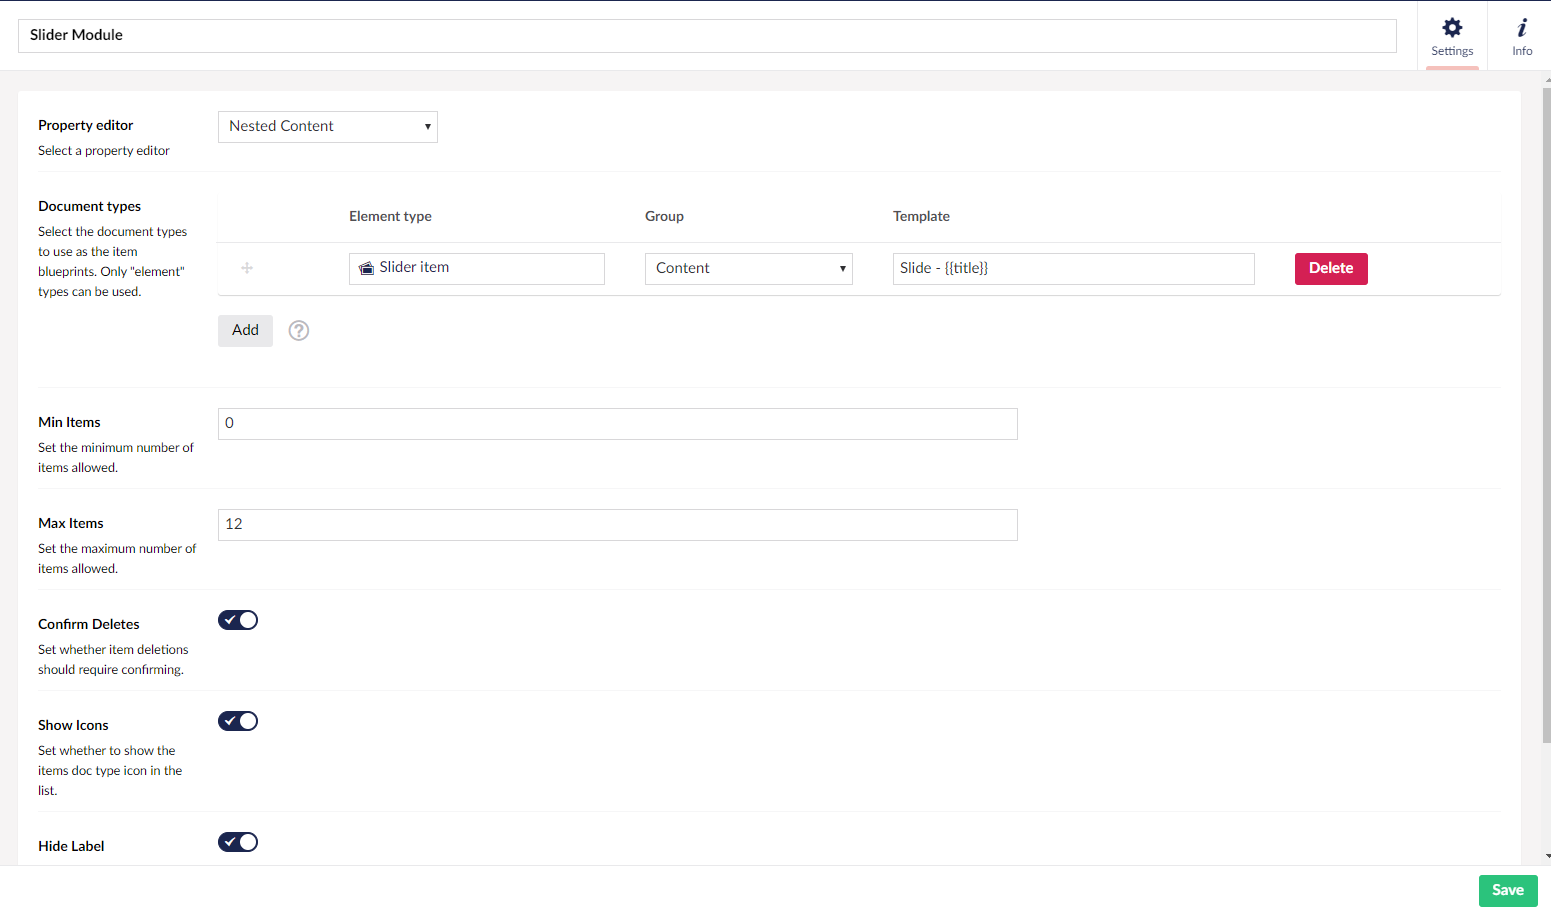Click the Min Items input field

point(617,424)
